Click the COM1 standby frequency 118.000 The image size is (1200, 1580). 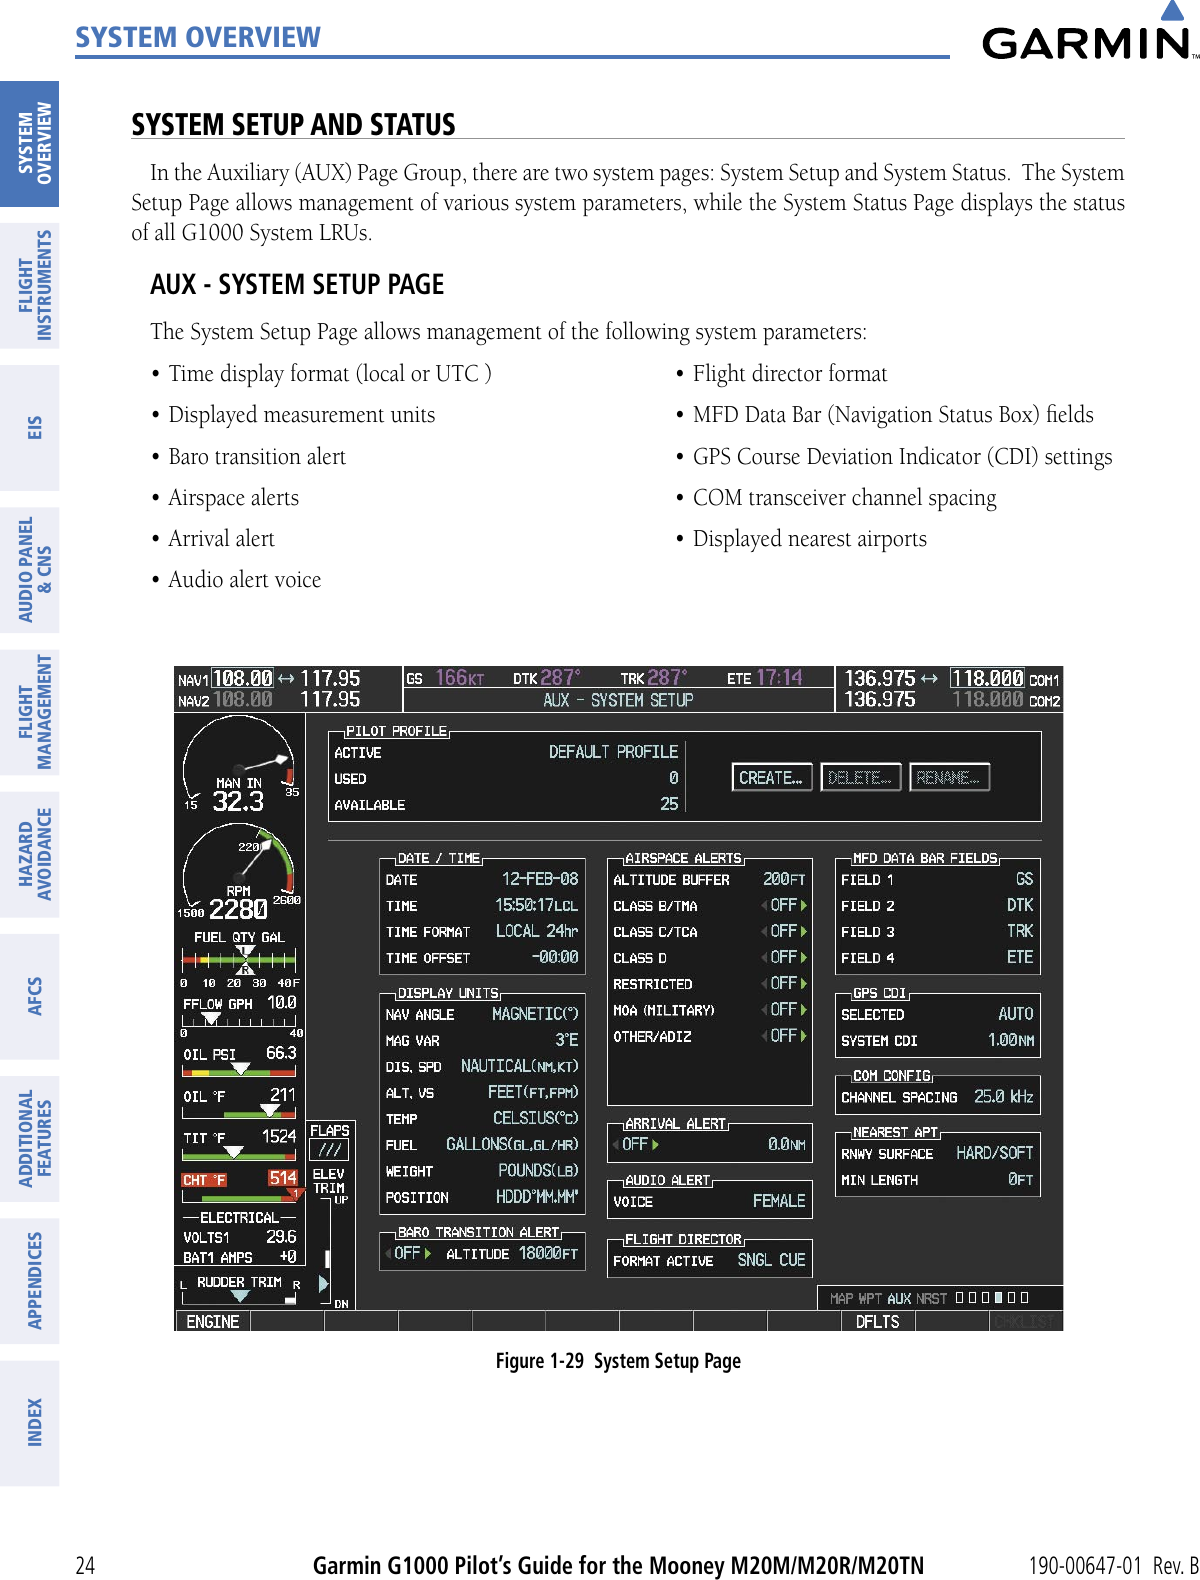[987, 678]
